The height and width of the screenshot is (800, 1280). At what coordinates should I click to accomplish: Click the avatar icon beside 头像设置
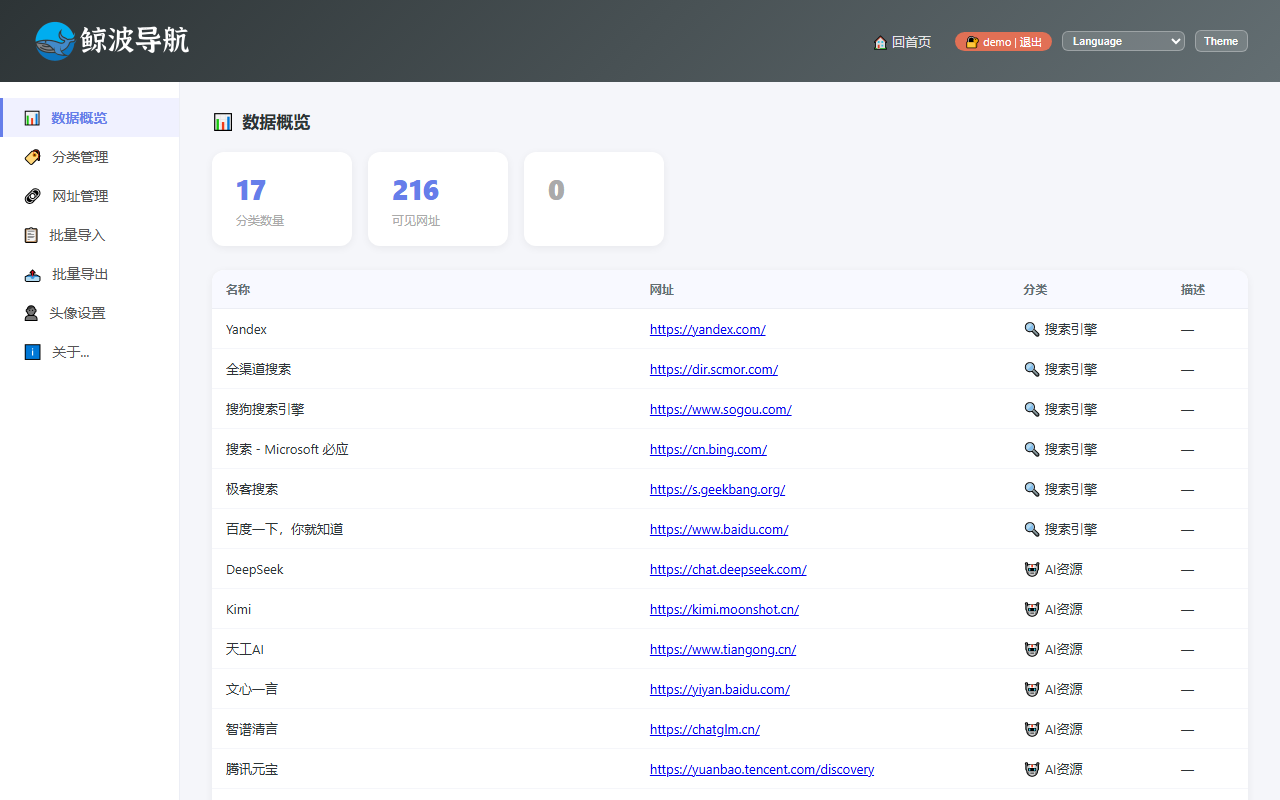tap(31, 313)
